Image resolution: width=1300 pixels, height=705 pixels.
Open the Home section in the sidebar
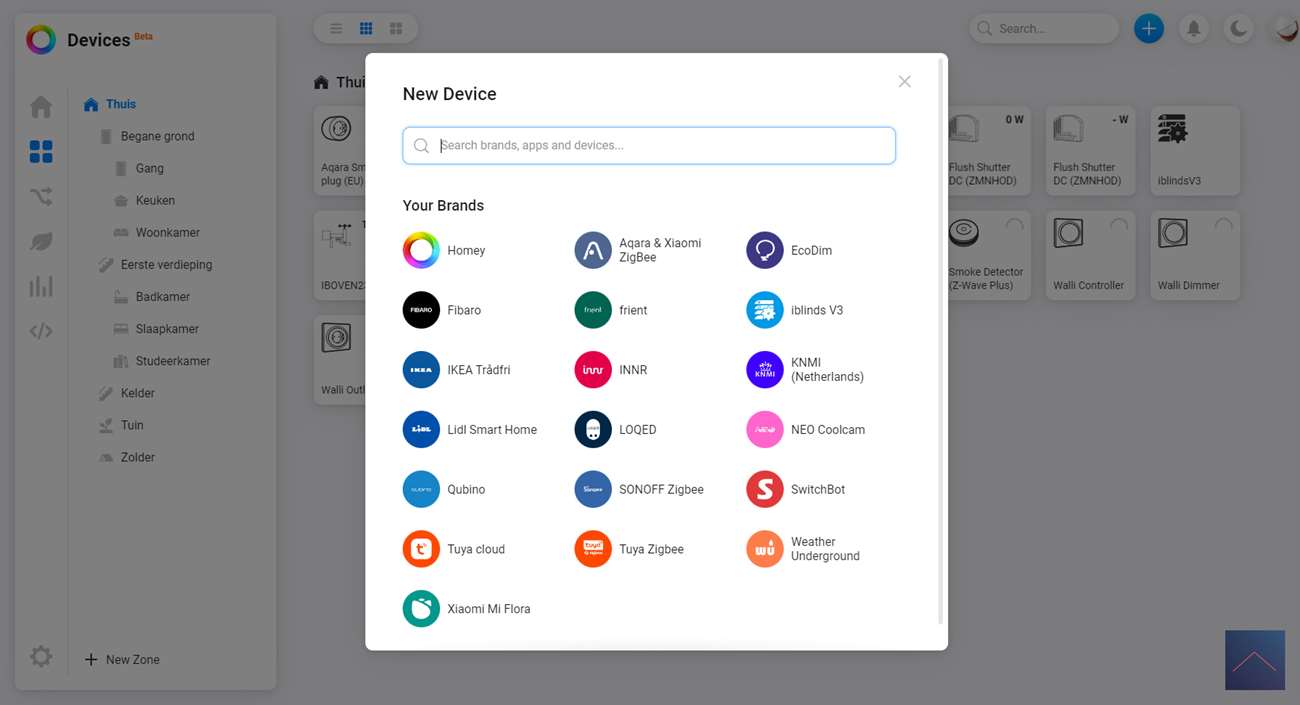coord(41,106)
